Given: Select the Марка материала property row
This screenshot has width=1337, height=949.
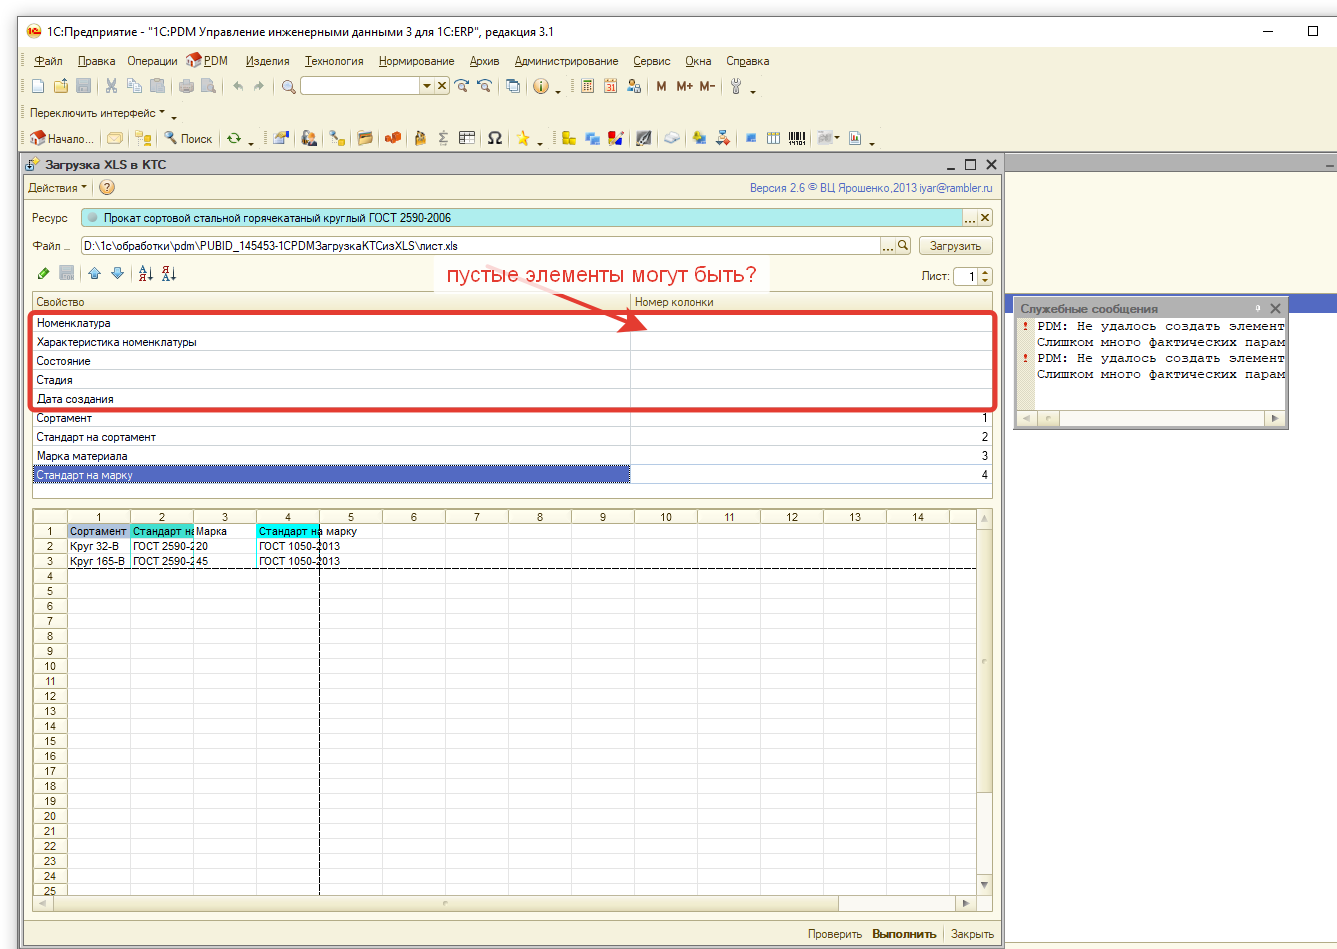Looking at the screenshot, I should click(x=512, y=456).
